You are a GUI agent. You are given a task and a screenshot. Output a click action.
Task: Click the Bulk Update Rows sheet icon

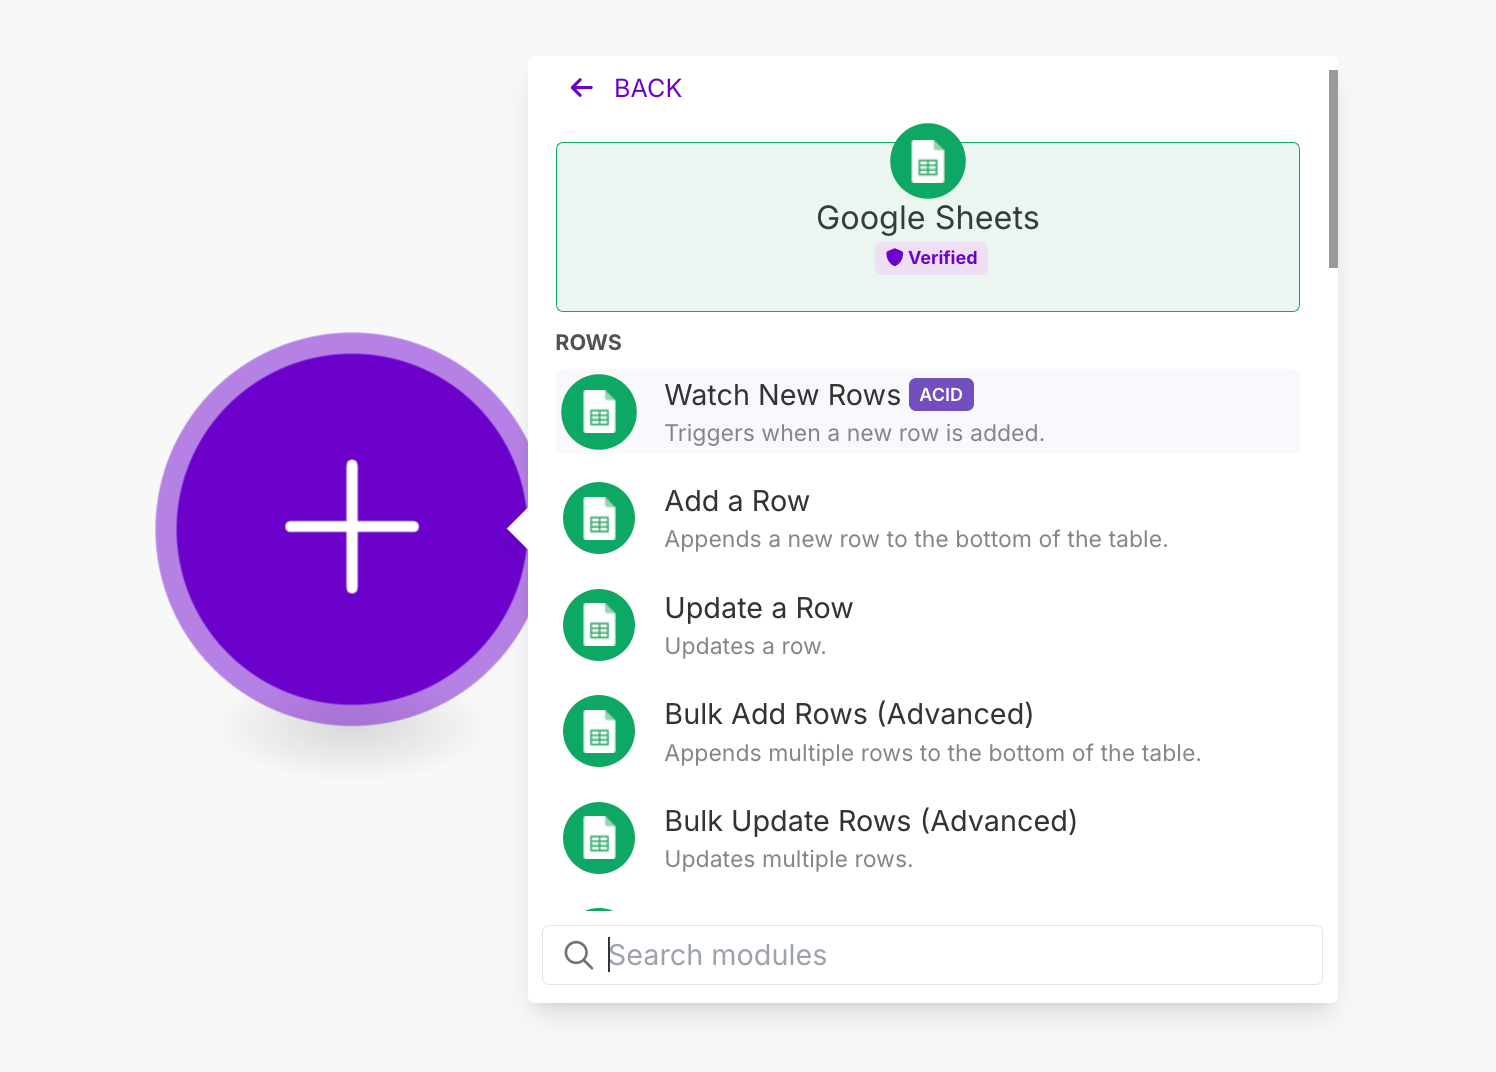tap(599, 838)
